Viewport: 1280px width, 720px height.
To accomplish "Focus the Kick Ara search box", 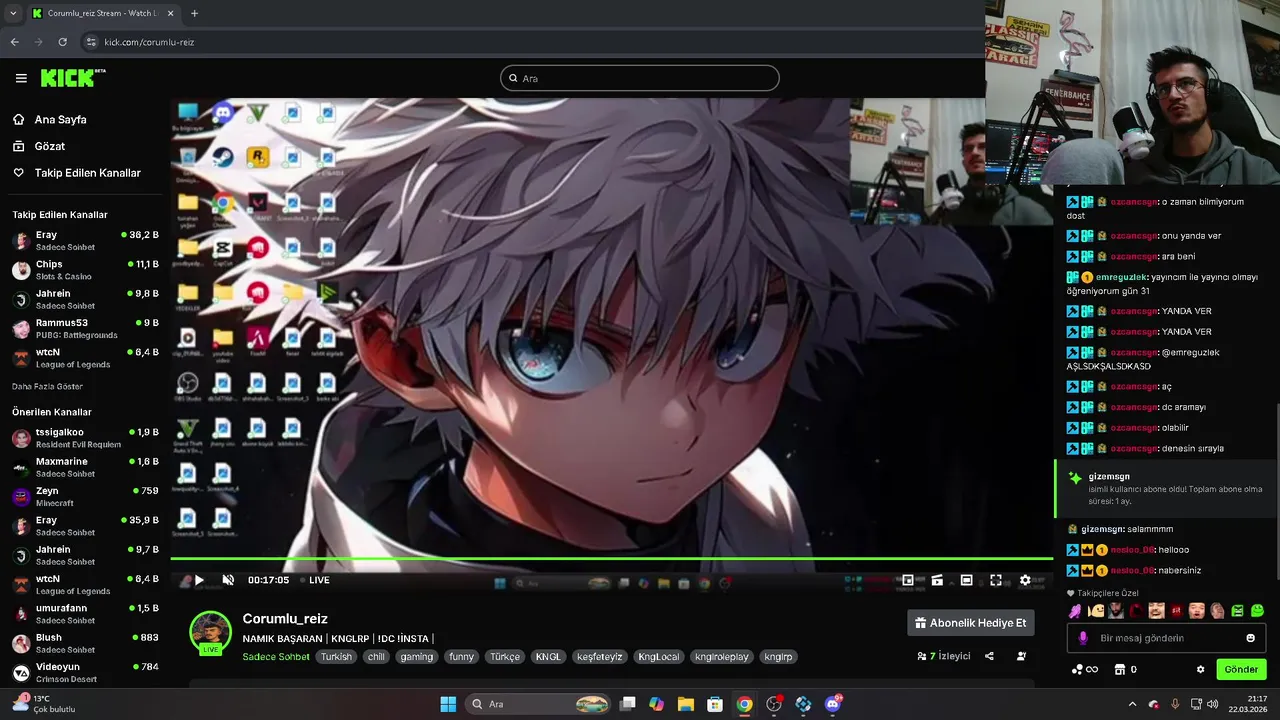I will (640, 78).
